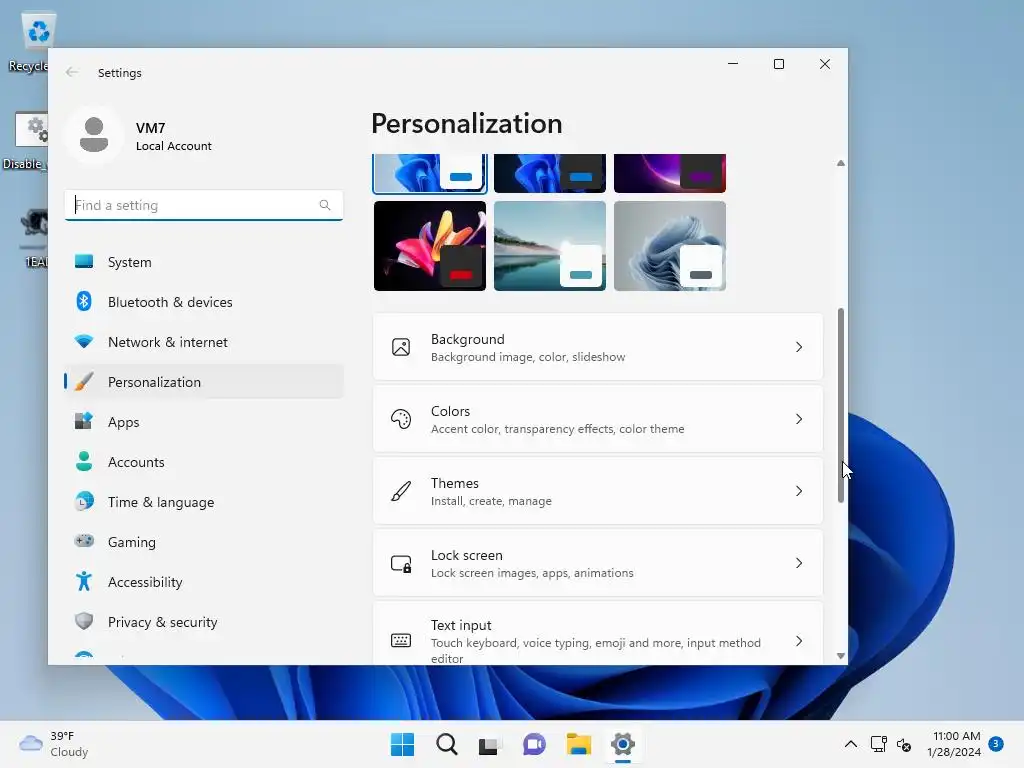Open the Apps settings category
The width and height of the screenshot is (1024, 768).
(203, 421)
